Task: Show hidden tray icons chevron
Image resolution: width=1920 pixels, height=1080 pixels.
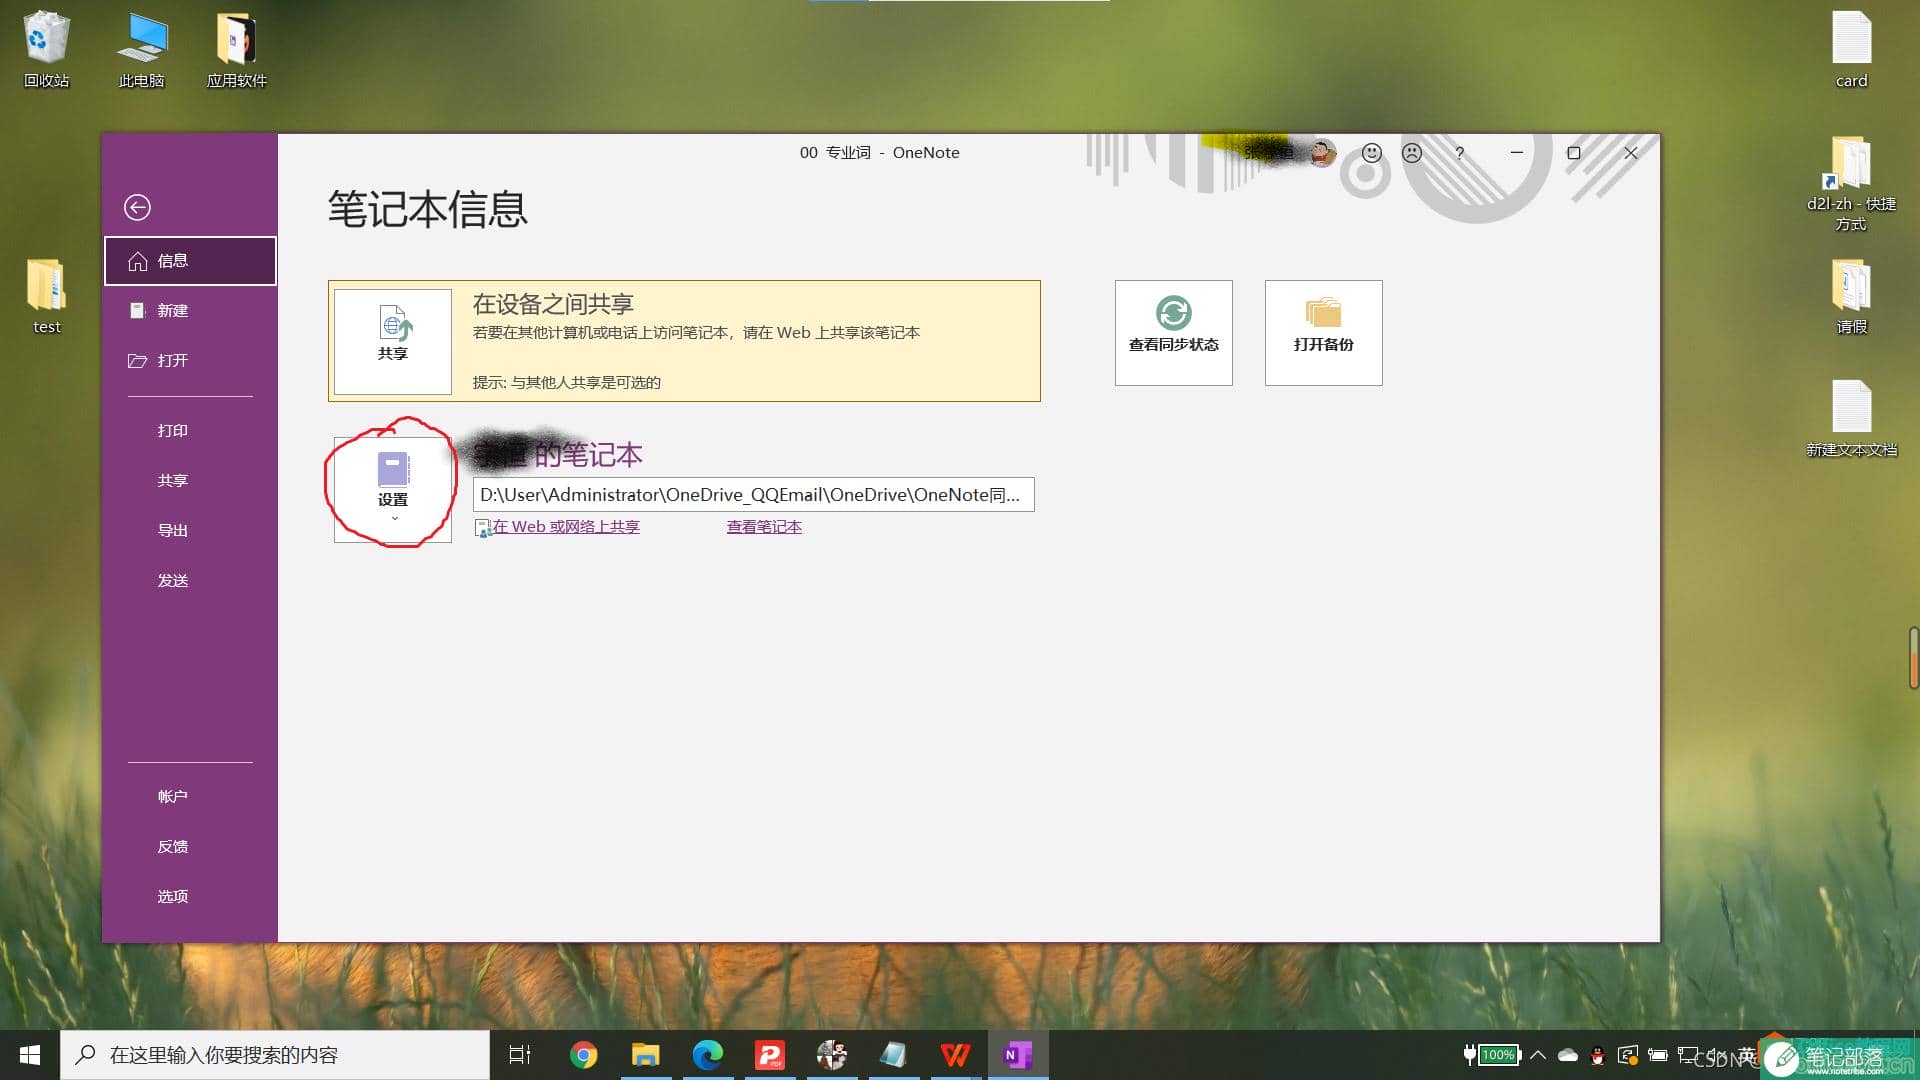Action: click(x=1538, y=1055)
